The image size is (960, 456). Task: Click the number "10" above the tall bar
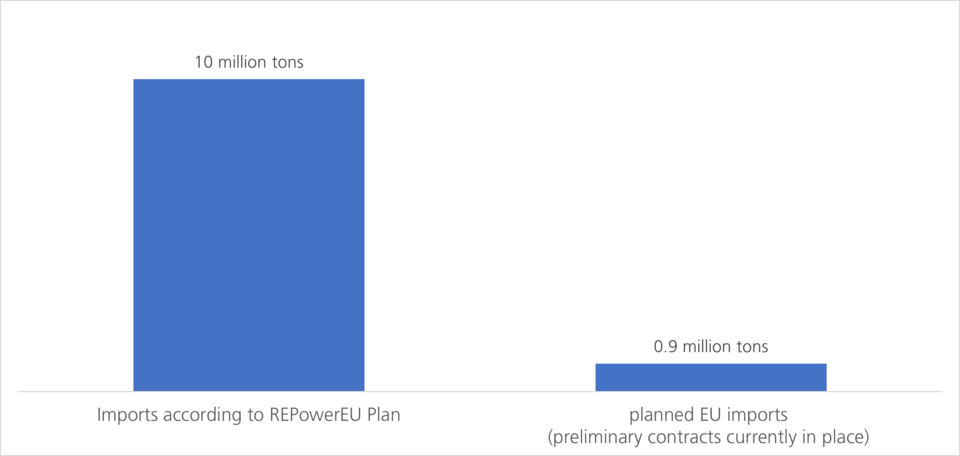(203, 63)
